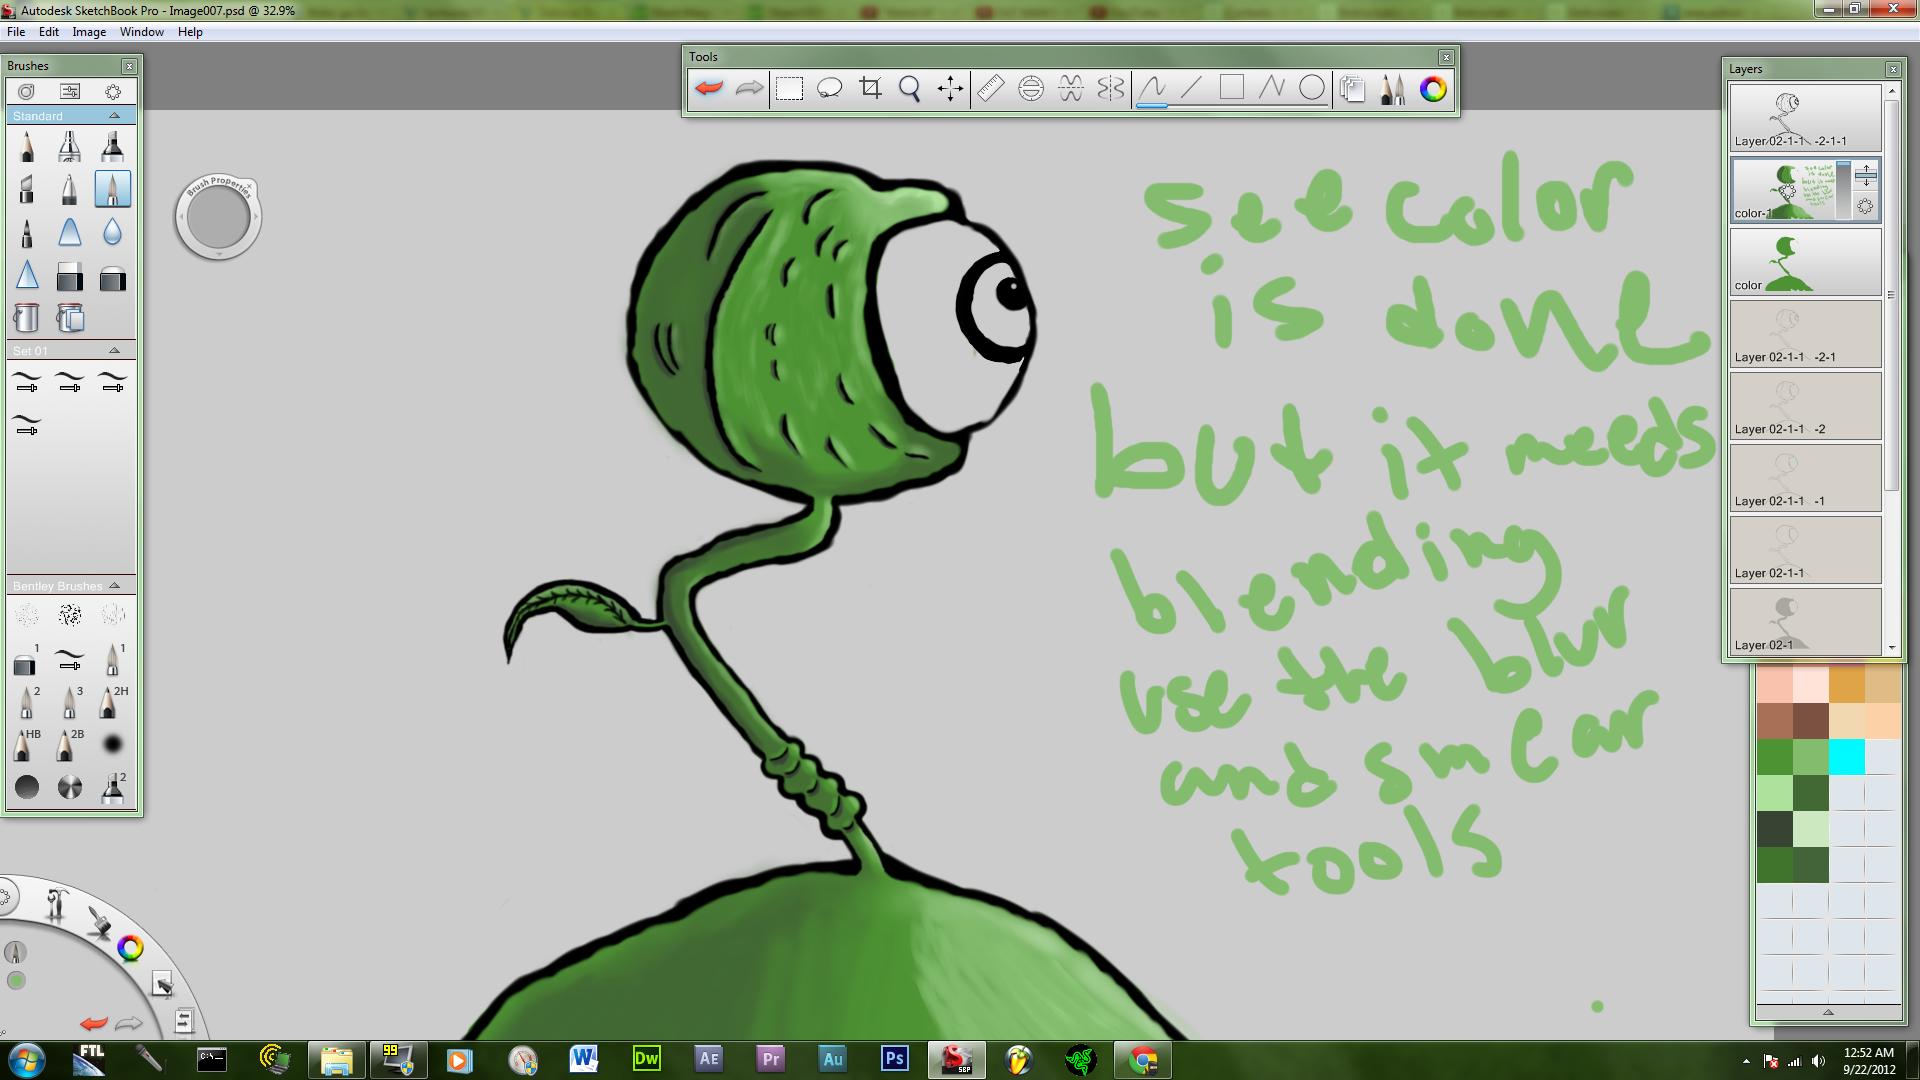
Task: Select the HB pencil in Bentley Brushes
Action: (26, 745)
